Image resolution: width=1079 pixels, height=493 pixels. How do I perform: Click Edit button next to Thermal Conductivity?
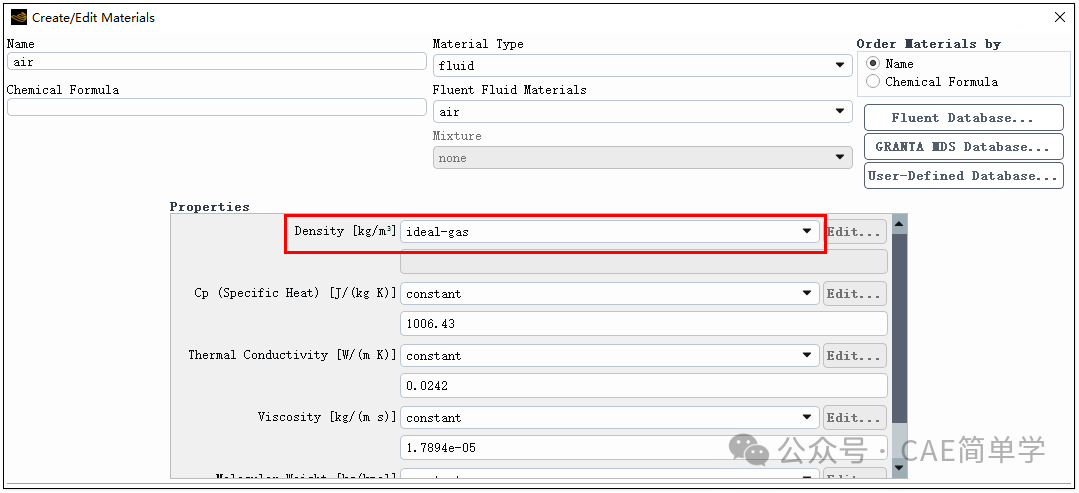pyautogui.click(x=855, y=355)
